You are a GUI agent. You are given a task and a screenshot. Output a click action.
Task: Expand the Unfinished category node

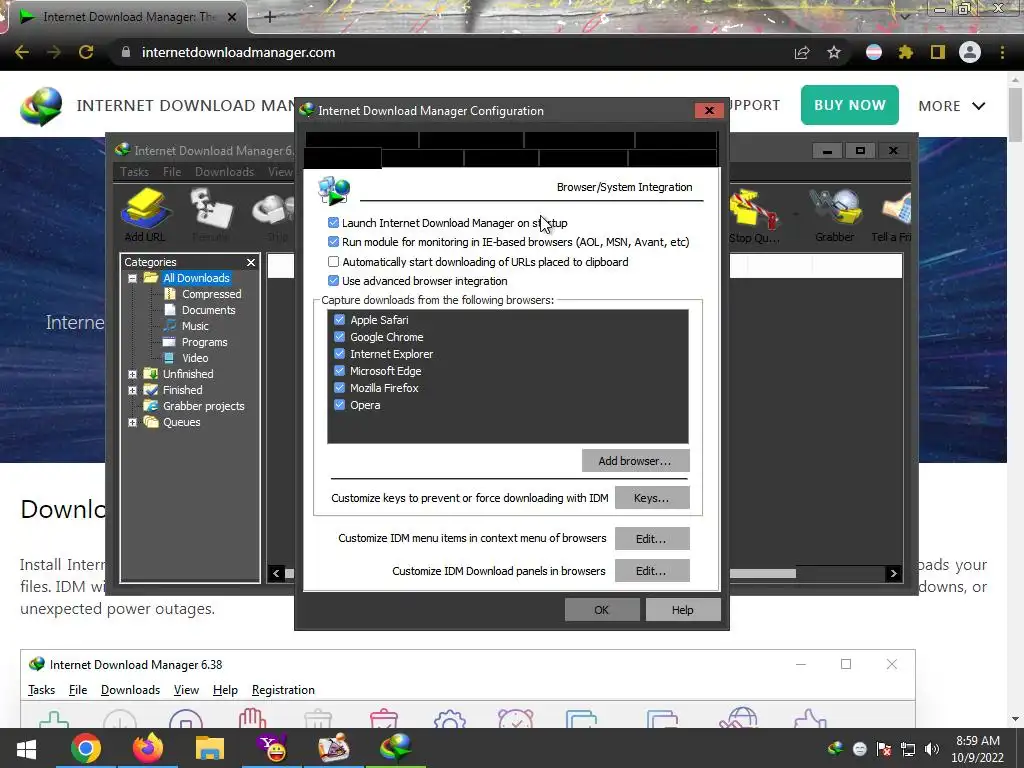pyautogui.click(x=132, y=374)
